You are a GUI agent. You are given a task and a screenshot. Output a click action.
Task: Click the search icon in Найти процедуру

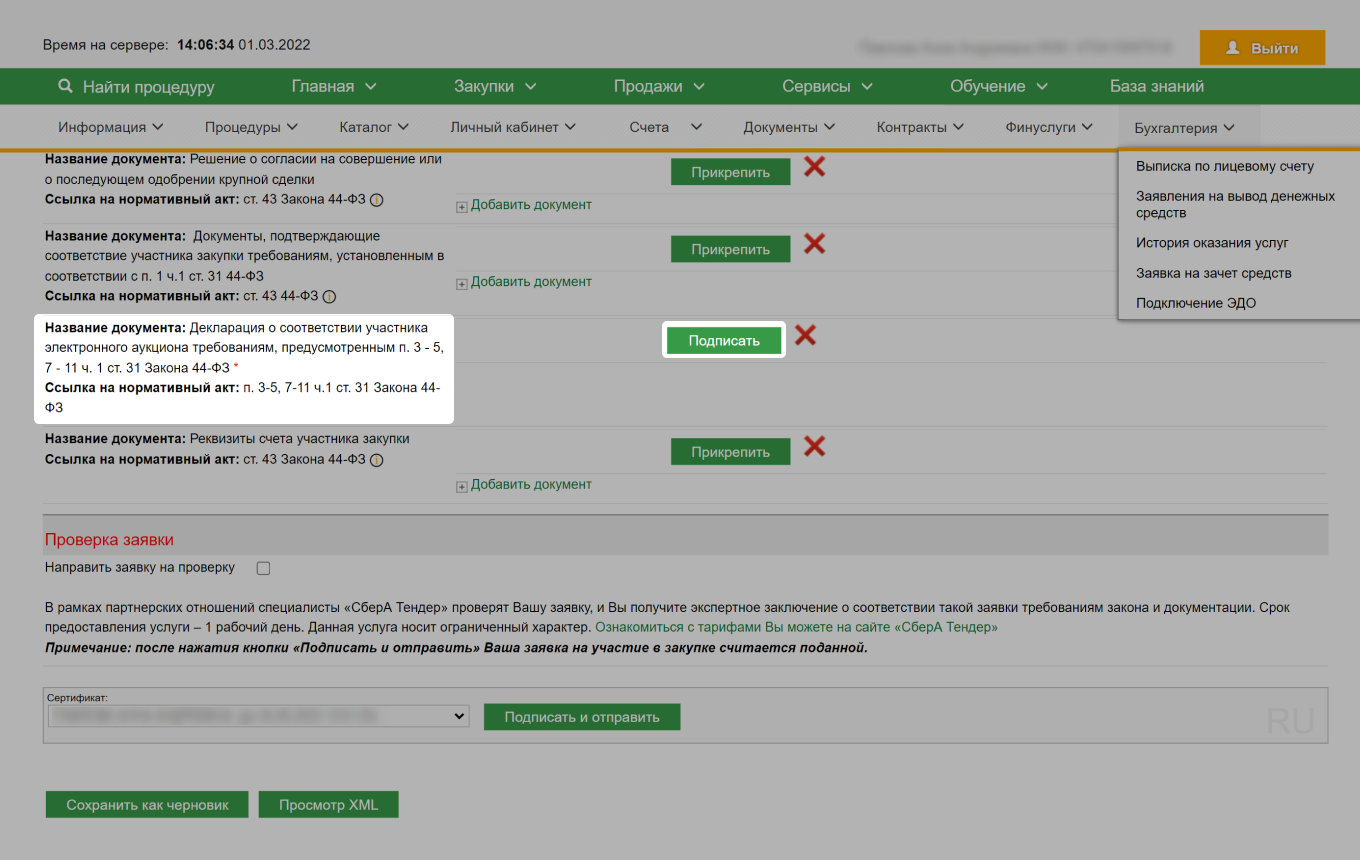(66, 87)
